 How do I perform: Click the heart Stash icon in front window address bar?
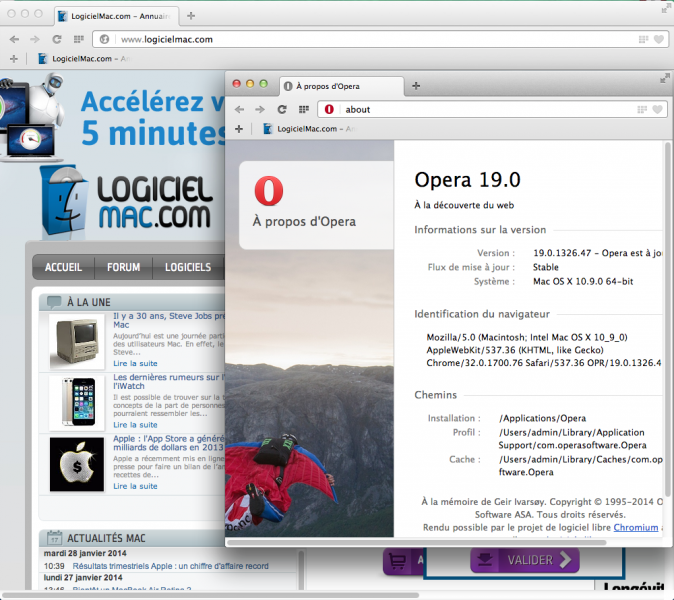pos(658,110)
